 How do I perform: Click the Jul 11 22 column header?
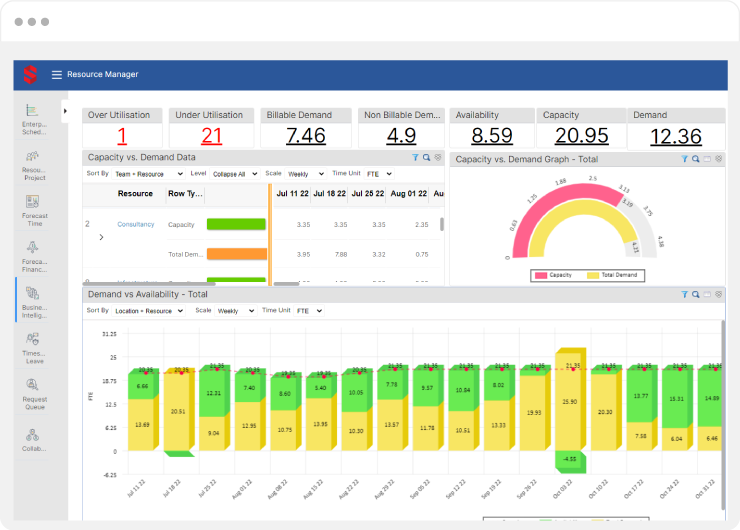point(292,194)
